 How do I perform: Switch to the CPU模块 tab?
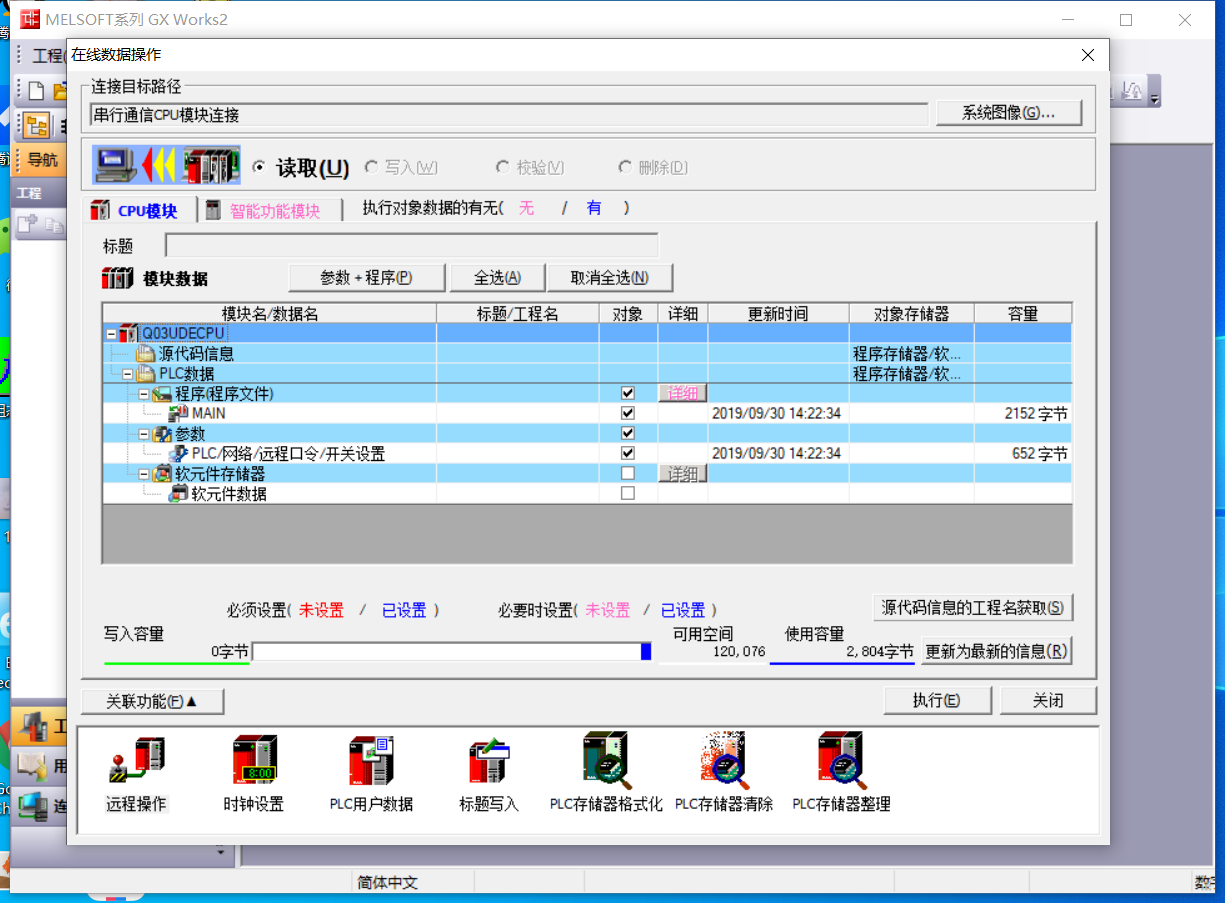(x=137, y=210)
